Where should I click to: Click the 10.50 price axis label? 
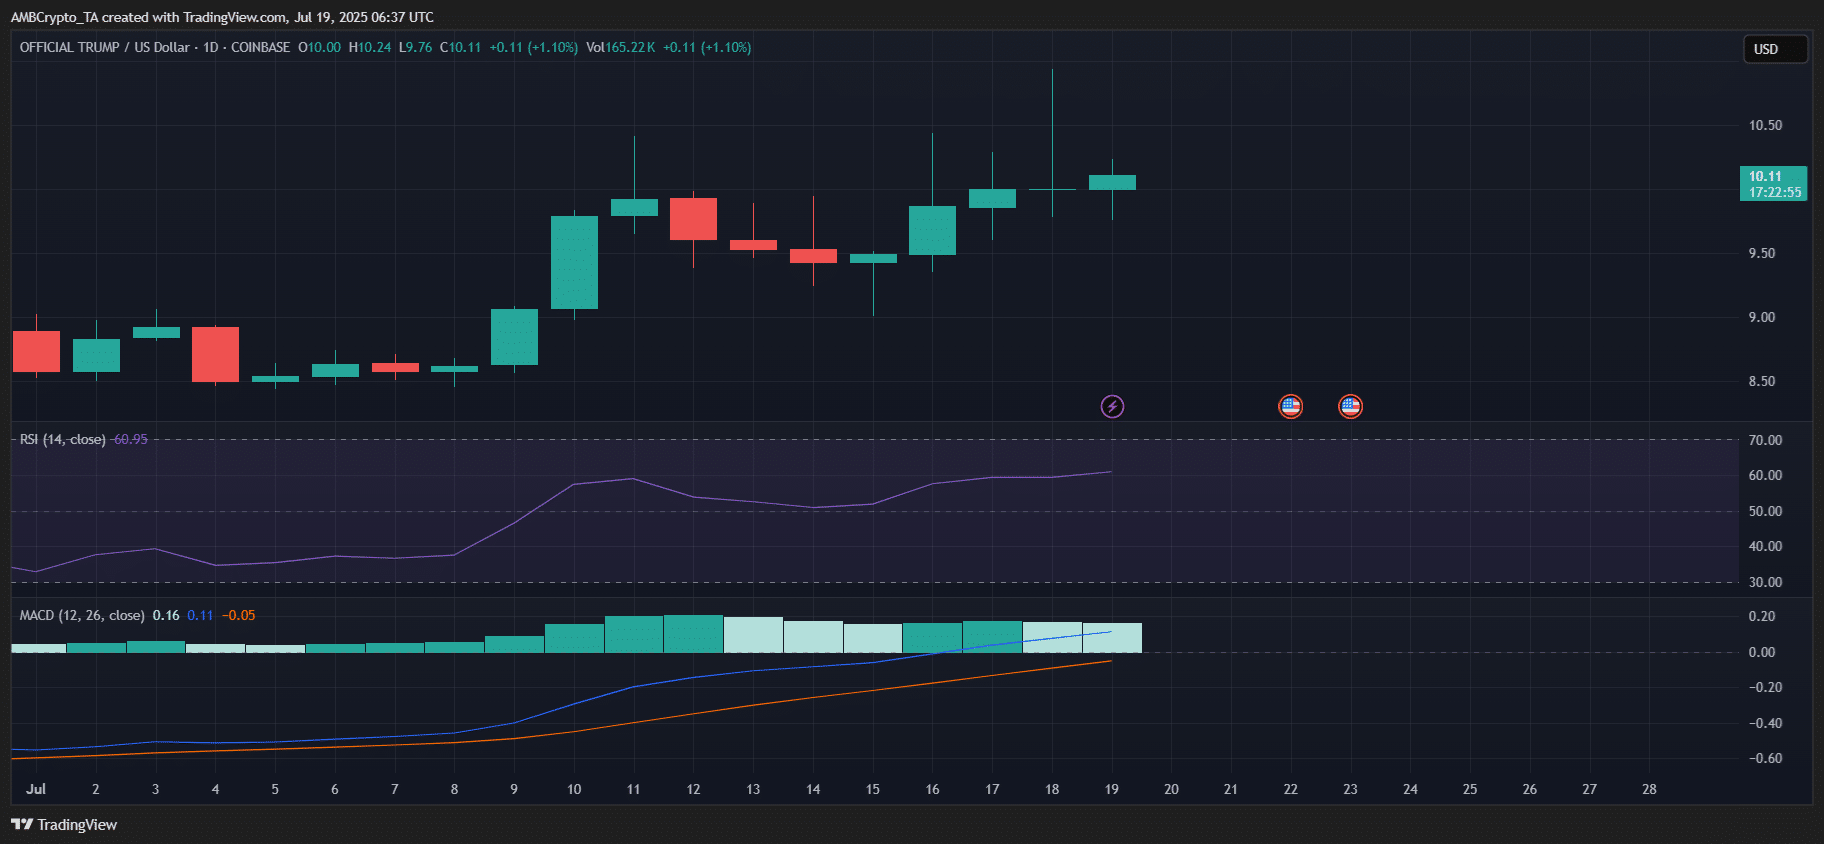[x=1765, y=125]
